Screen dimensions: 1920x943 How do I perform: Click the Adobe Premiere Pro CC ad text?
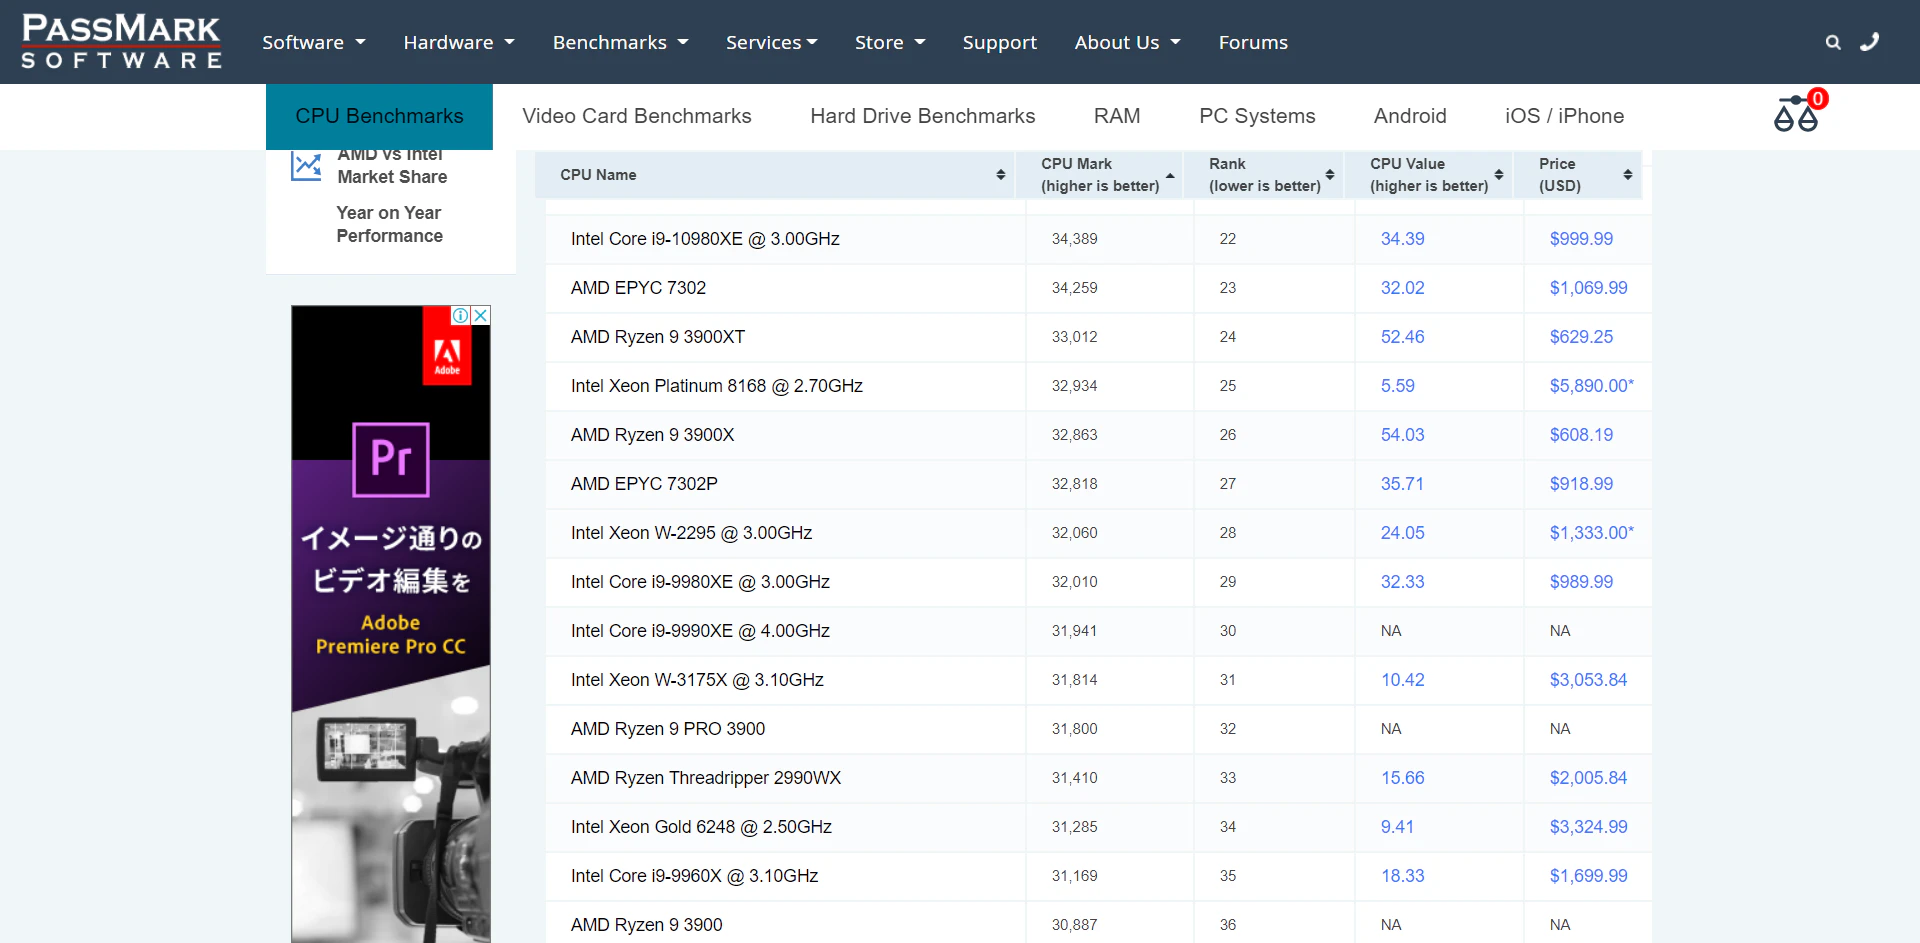pyautogui.click(x=391, y=634)
